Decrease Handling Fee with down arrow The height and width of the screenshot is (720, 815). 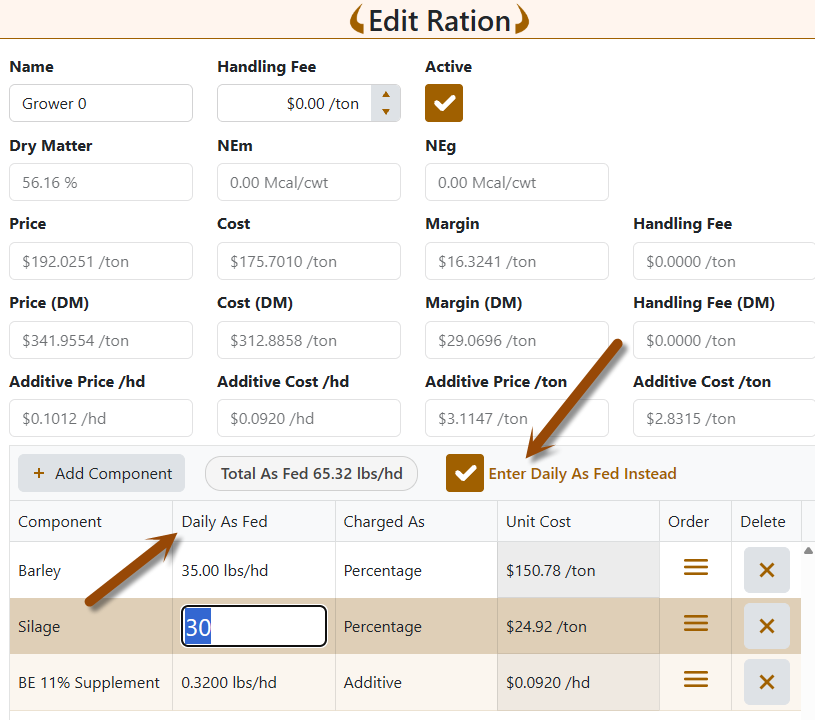pos(386,111)
